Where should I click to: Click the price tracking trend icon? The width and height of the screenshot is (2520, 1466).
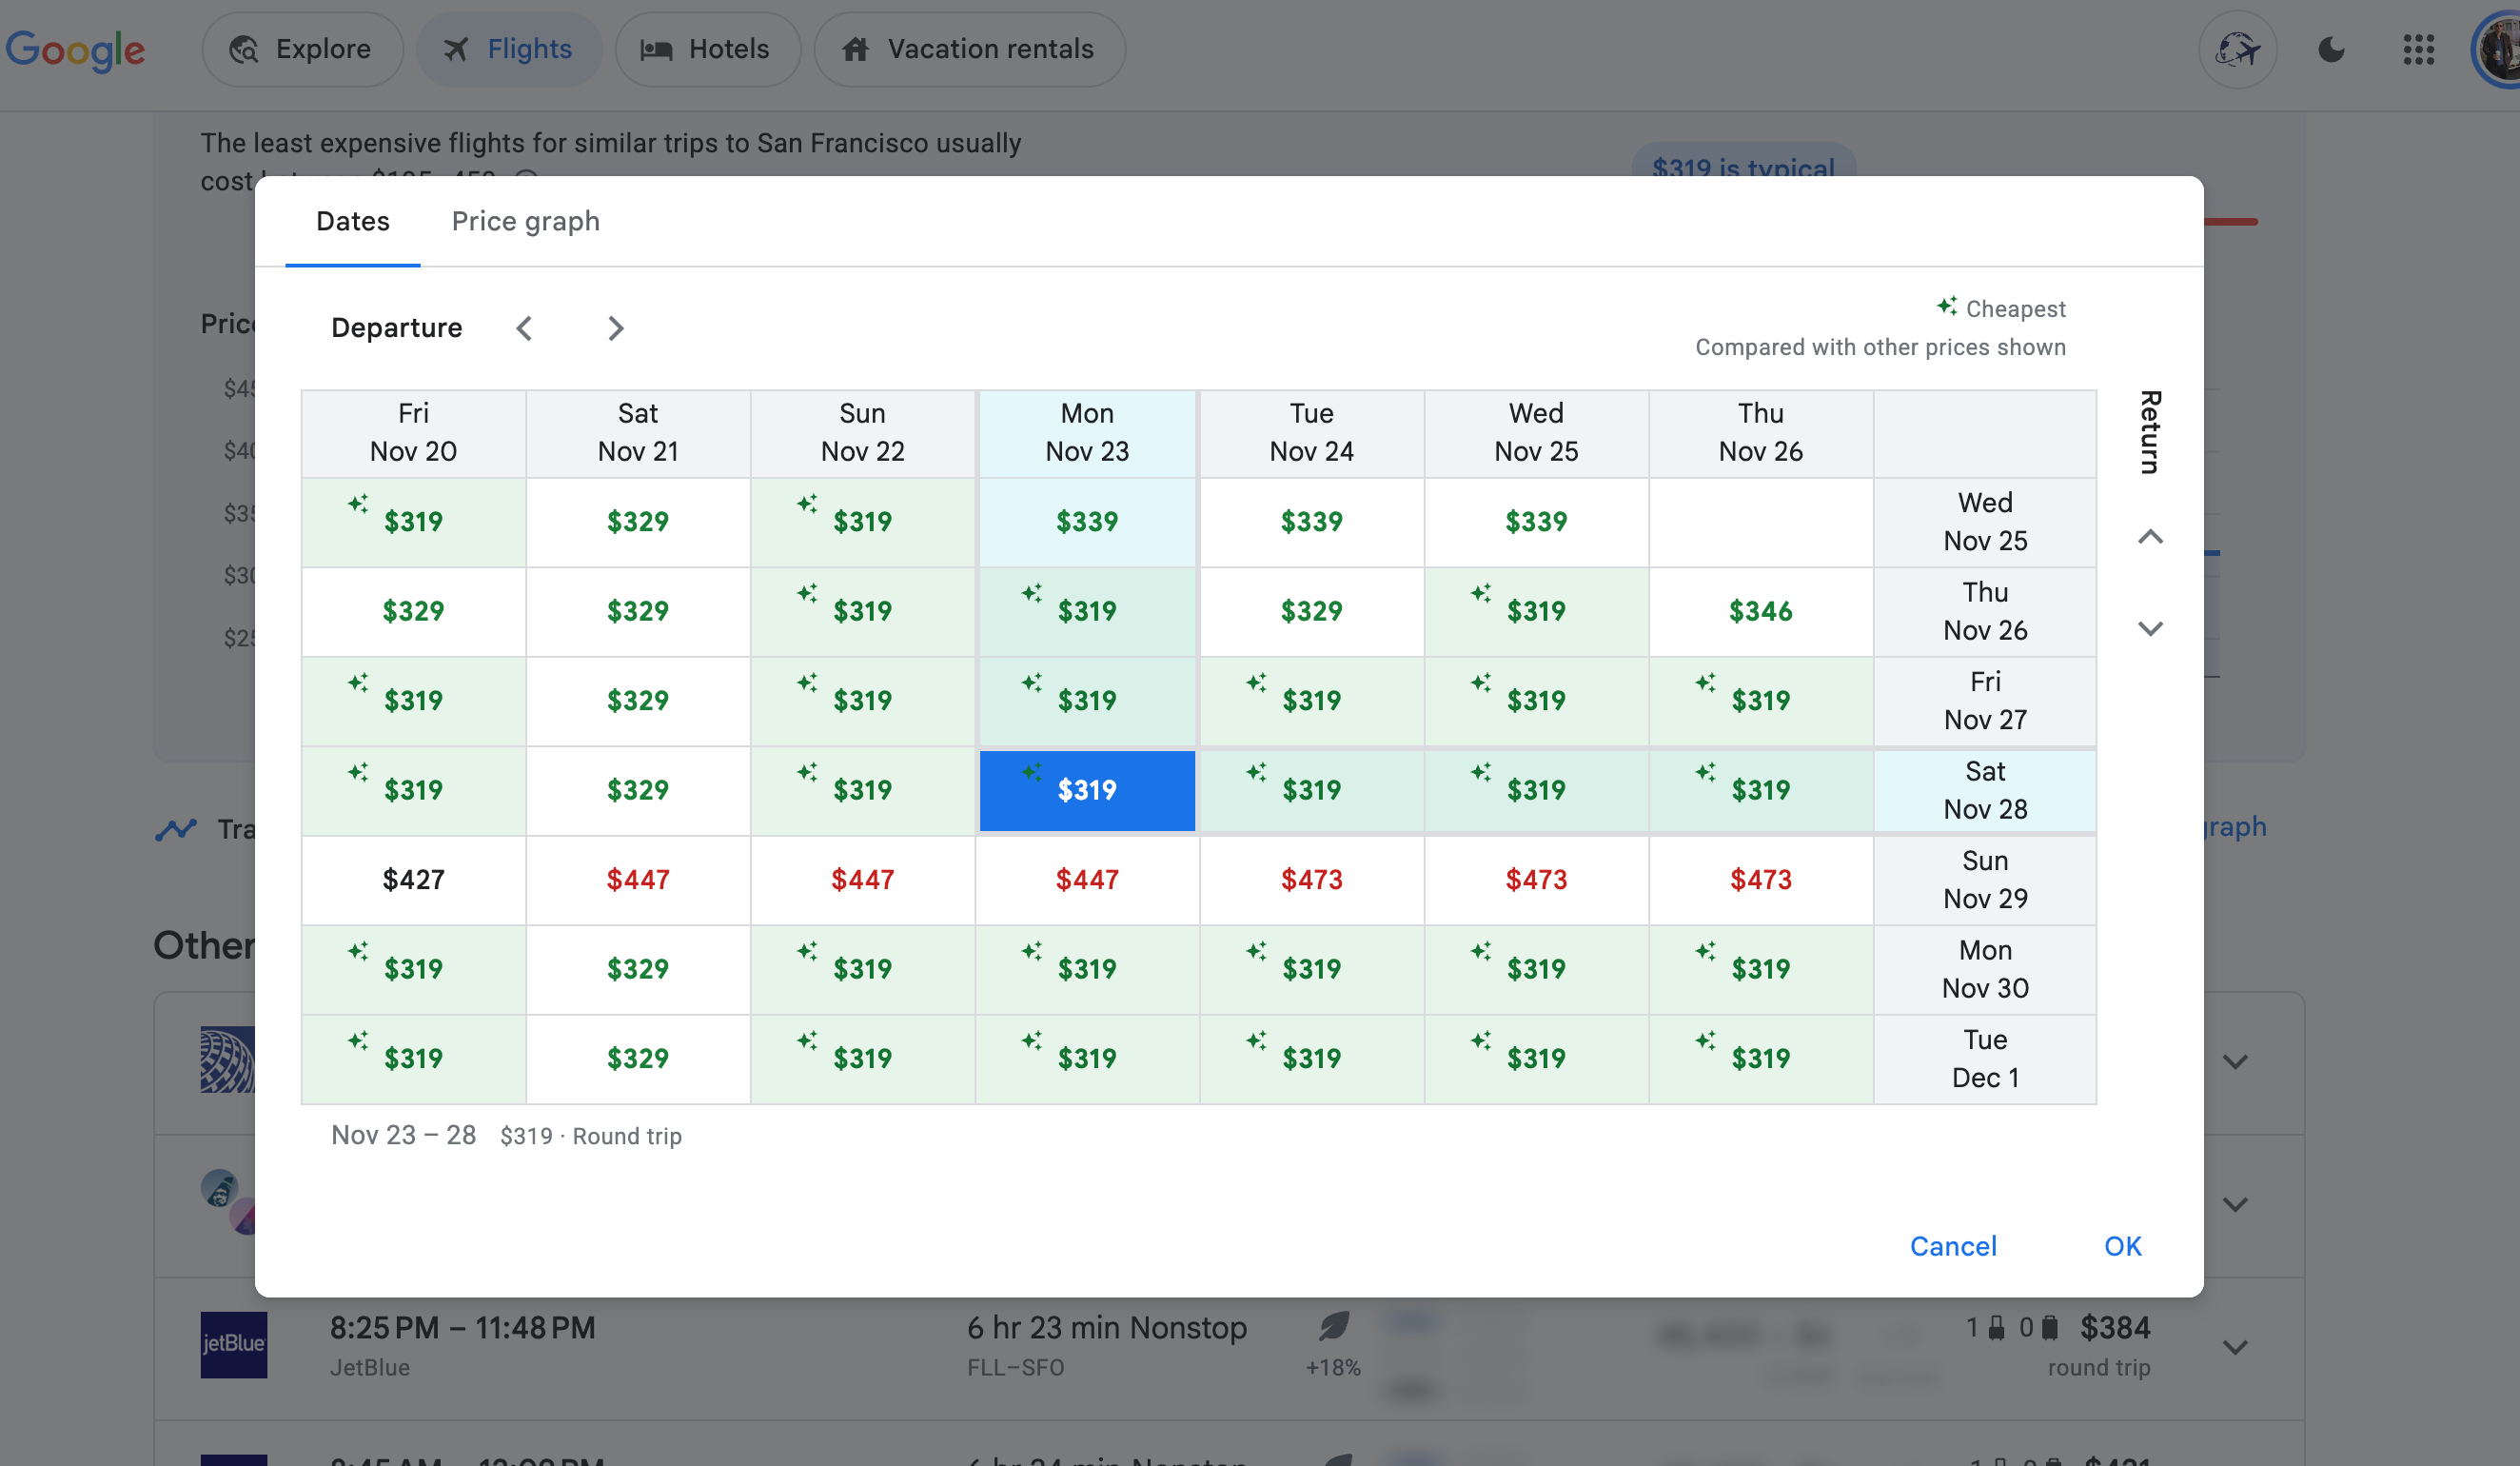(x=176, y=829)
